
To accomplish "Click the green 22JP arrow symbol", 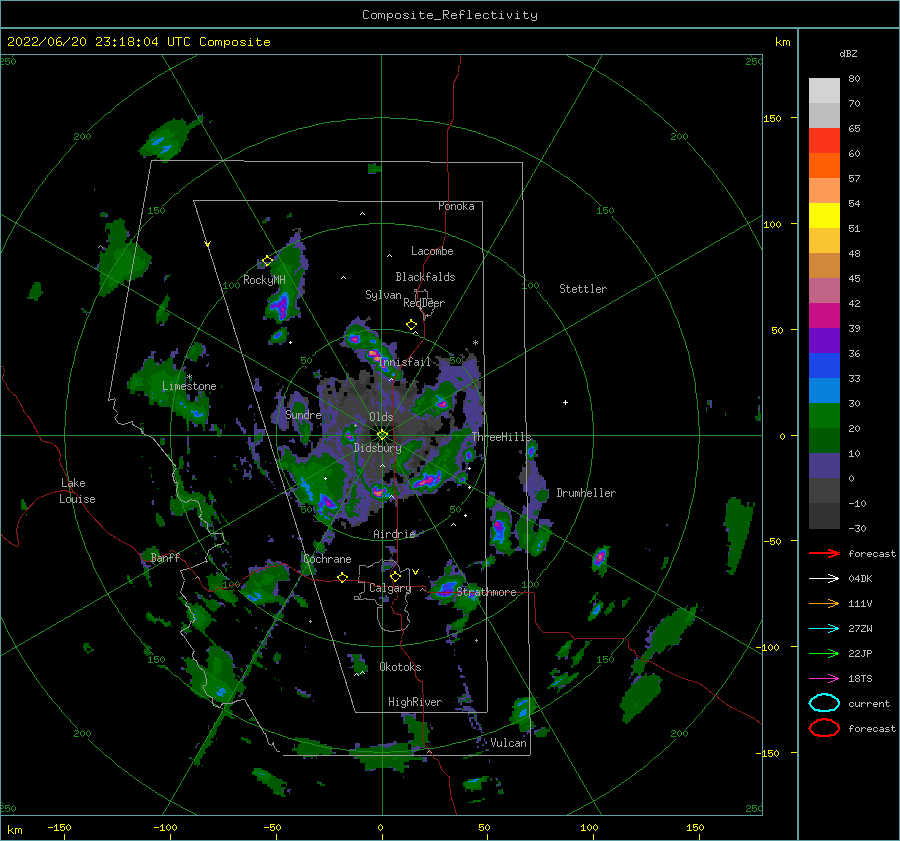I will point(824,653).
